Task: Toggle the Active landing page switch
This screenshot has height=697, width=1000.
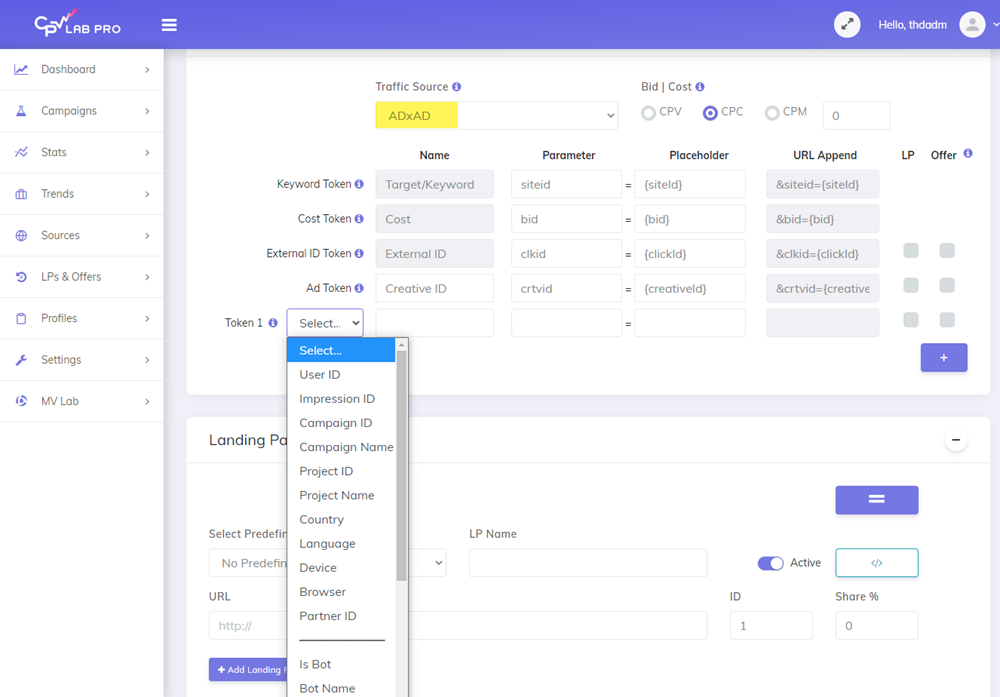Action: click(770, 563)
